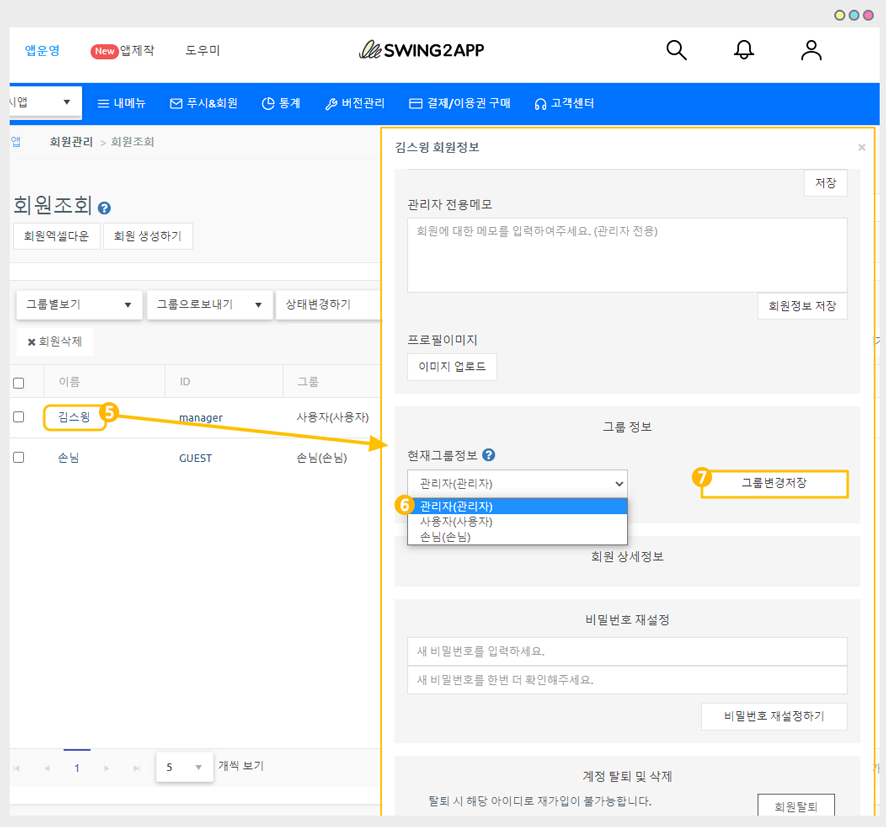This screenshot has width=886, height=827.
Task: Click the 회원엑셀다운 button
Action: pyautogui.click(x=57, y=236)
